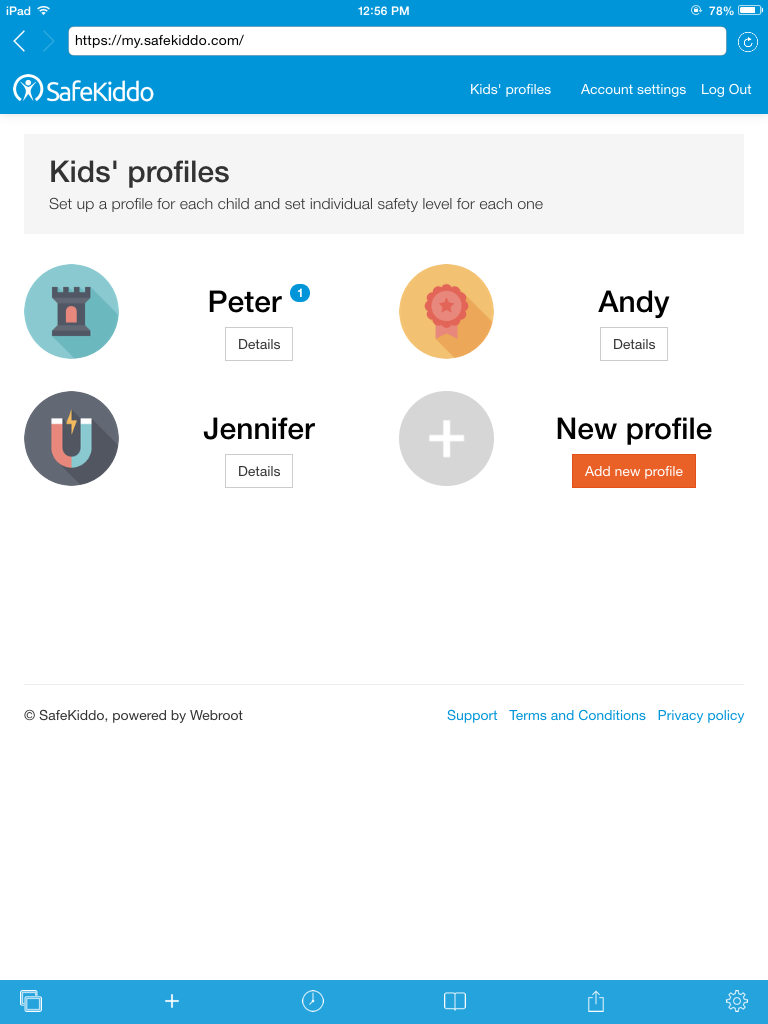
Task: Click the SafeKiddo logo
Action: click(x=84, y=90)
